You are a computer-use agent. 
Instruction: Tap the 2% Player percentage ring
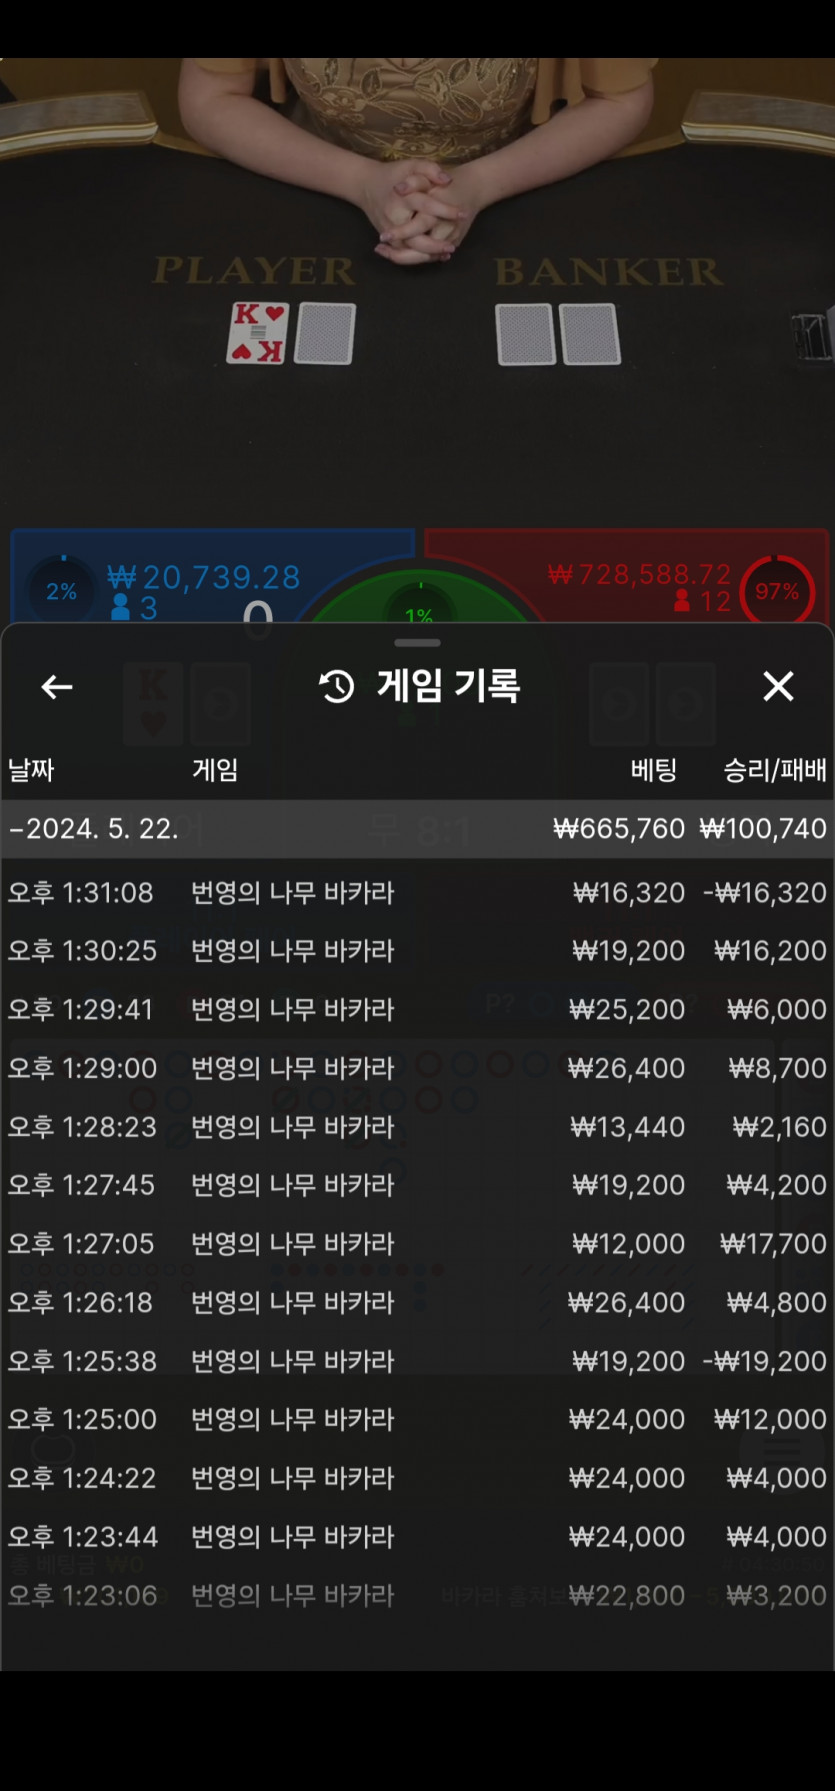coord(62,591)
